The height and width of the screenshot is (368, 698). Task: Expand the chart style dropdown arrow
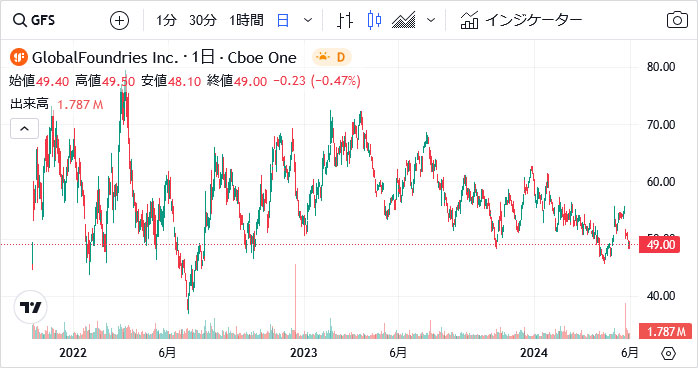[x=430, y=20]
